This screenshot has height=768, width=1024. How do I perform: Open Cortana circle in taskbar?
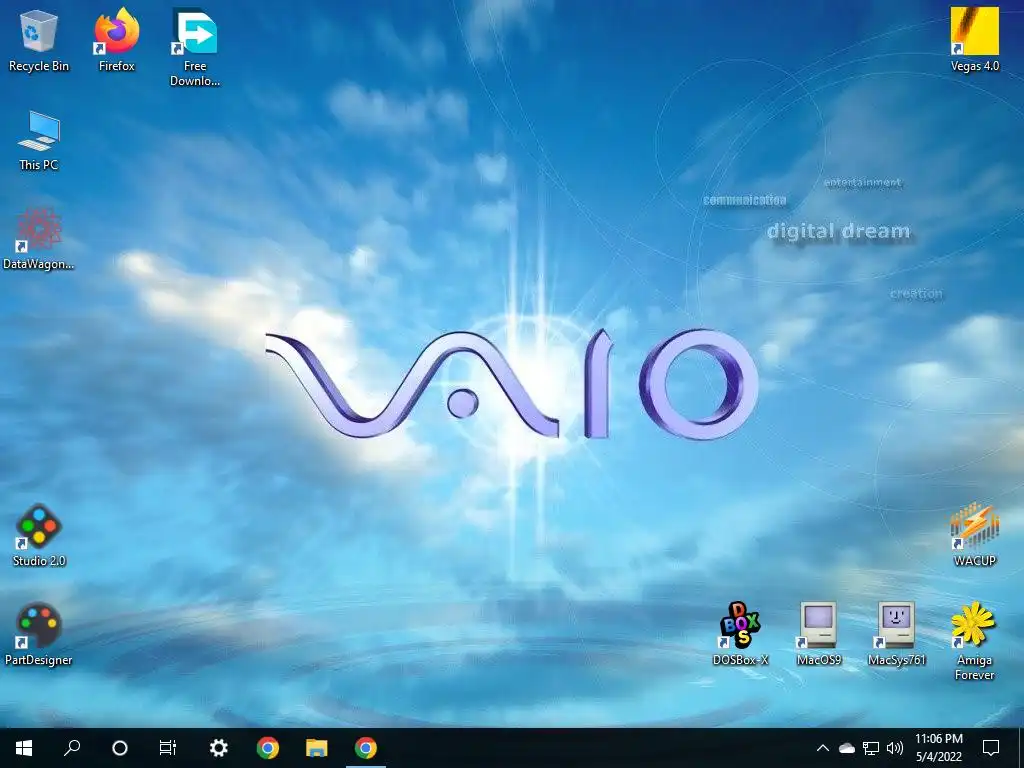tap(120, 748)
